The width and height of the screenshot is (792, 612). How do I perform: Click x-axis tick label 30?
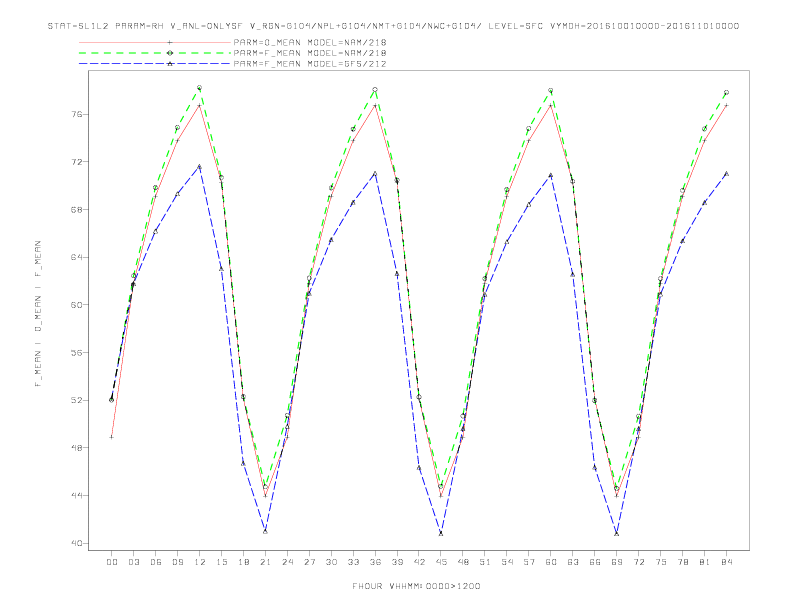331,562
